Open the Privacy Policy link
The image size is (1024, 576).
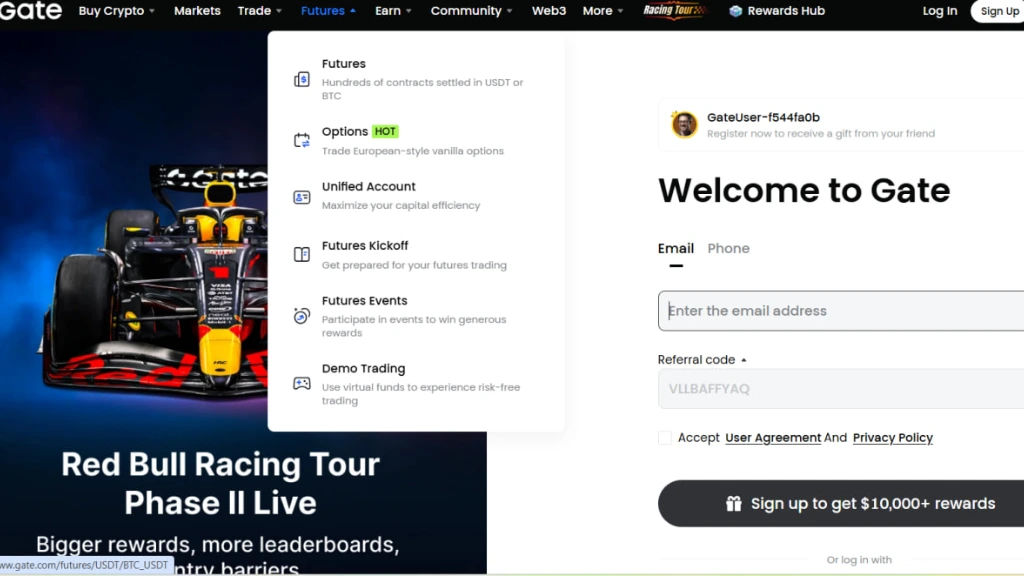point(892,438)
